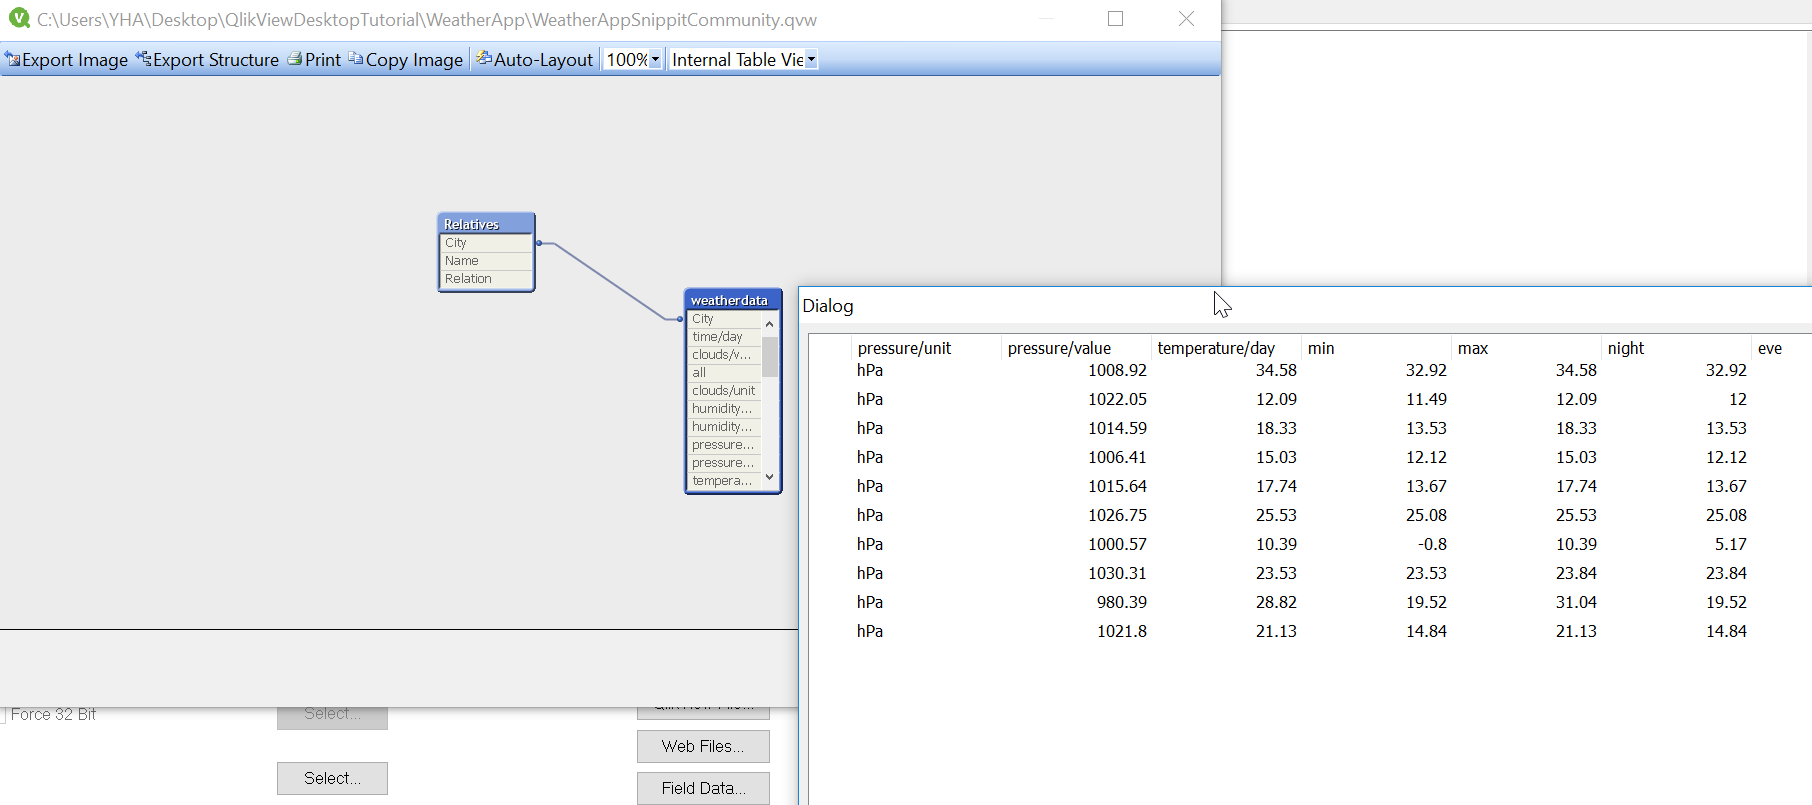1812x805 pixels.
Task: Click the enabled Select... button
Action: [x=332, y=778]
